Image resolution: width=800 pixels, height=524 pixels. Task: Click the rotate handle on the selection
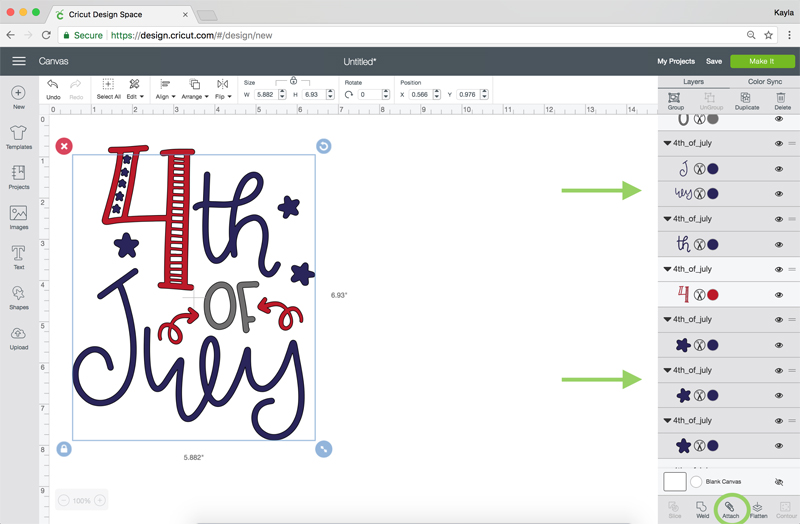(323, 146)
